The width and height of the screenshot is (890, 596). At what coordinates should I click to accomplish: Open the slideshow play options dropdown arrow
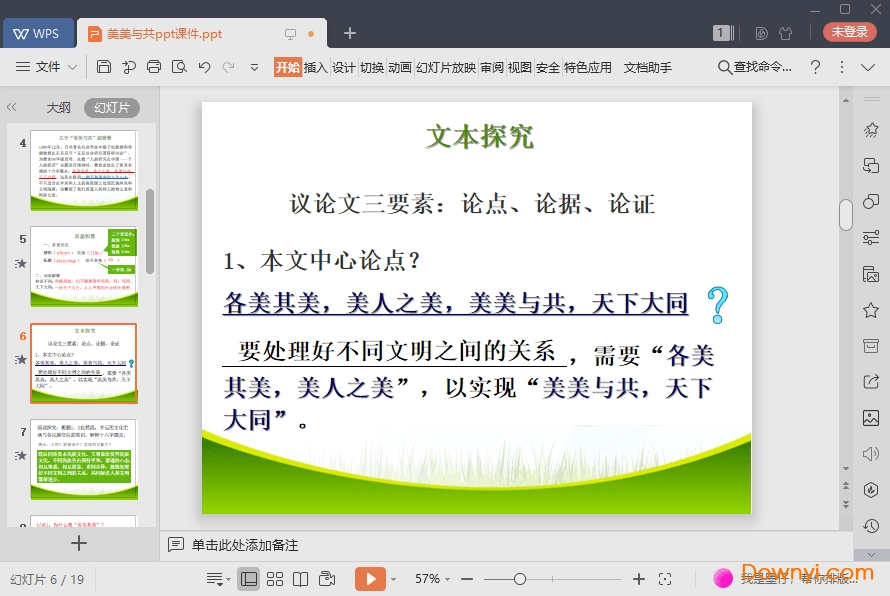point(393,579)
